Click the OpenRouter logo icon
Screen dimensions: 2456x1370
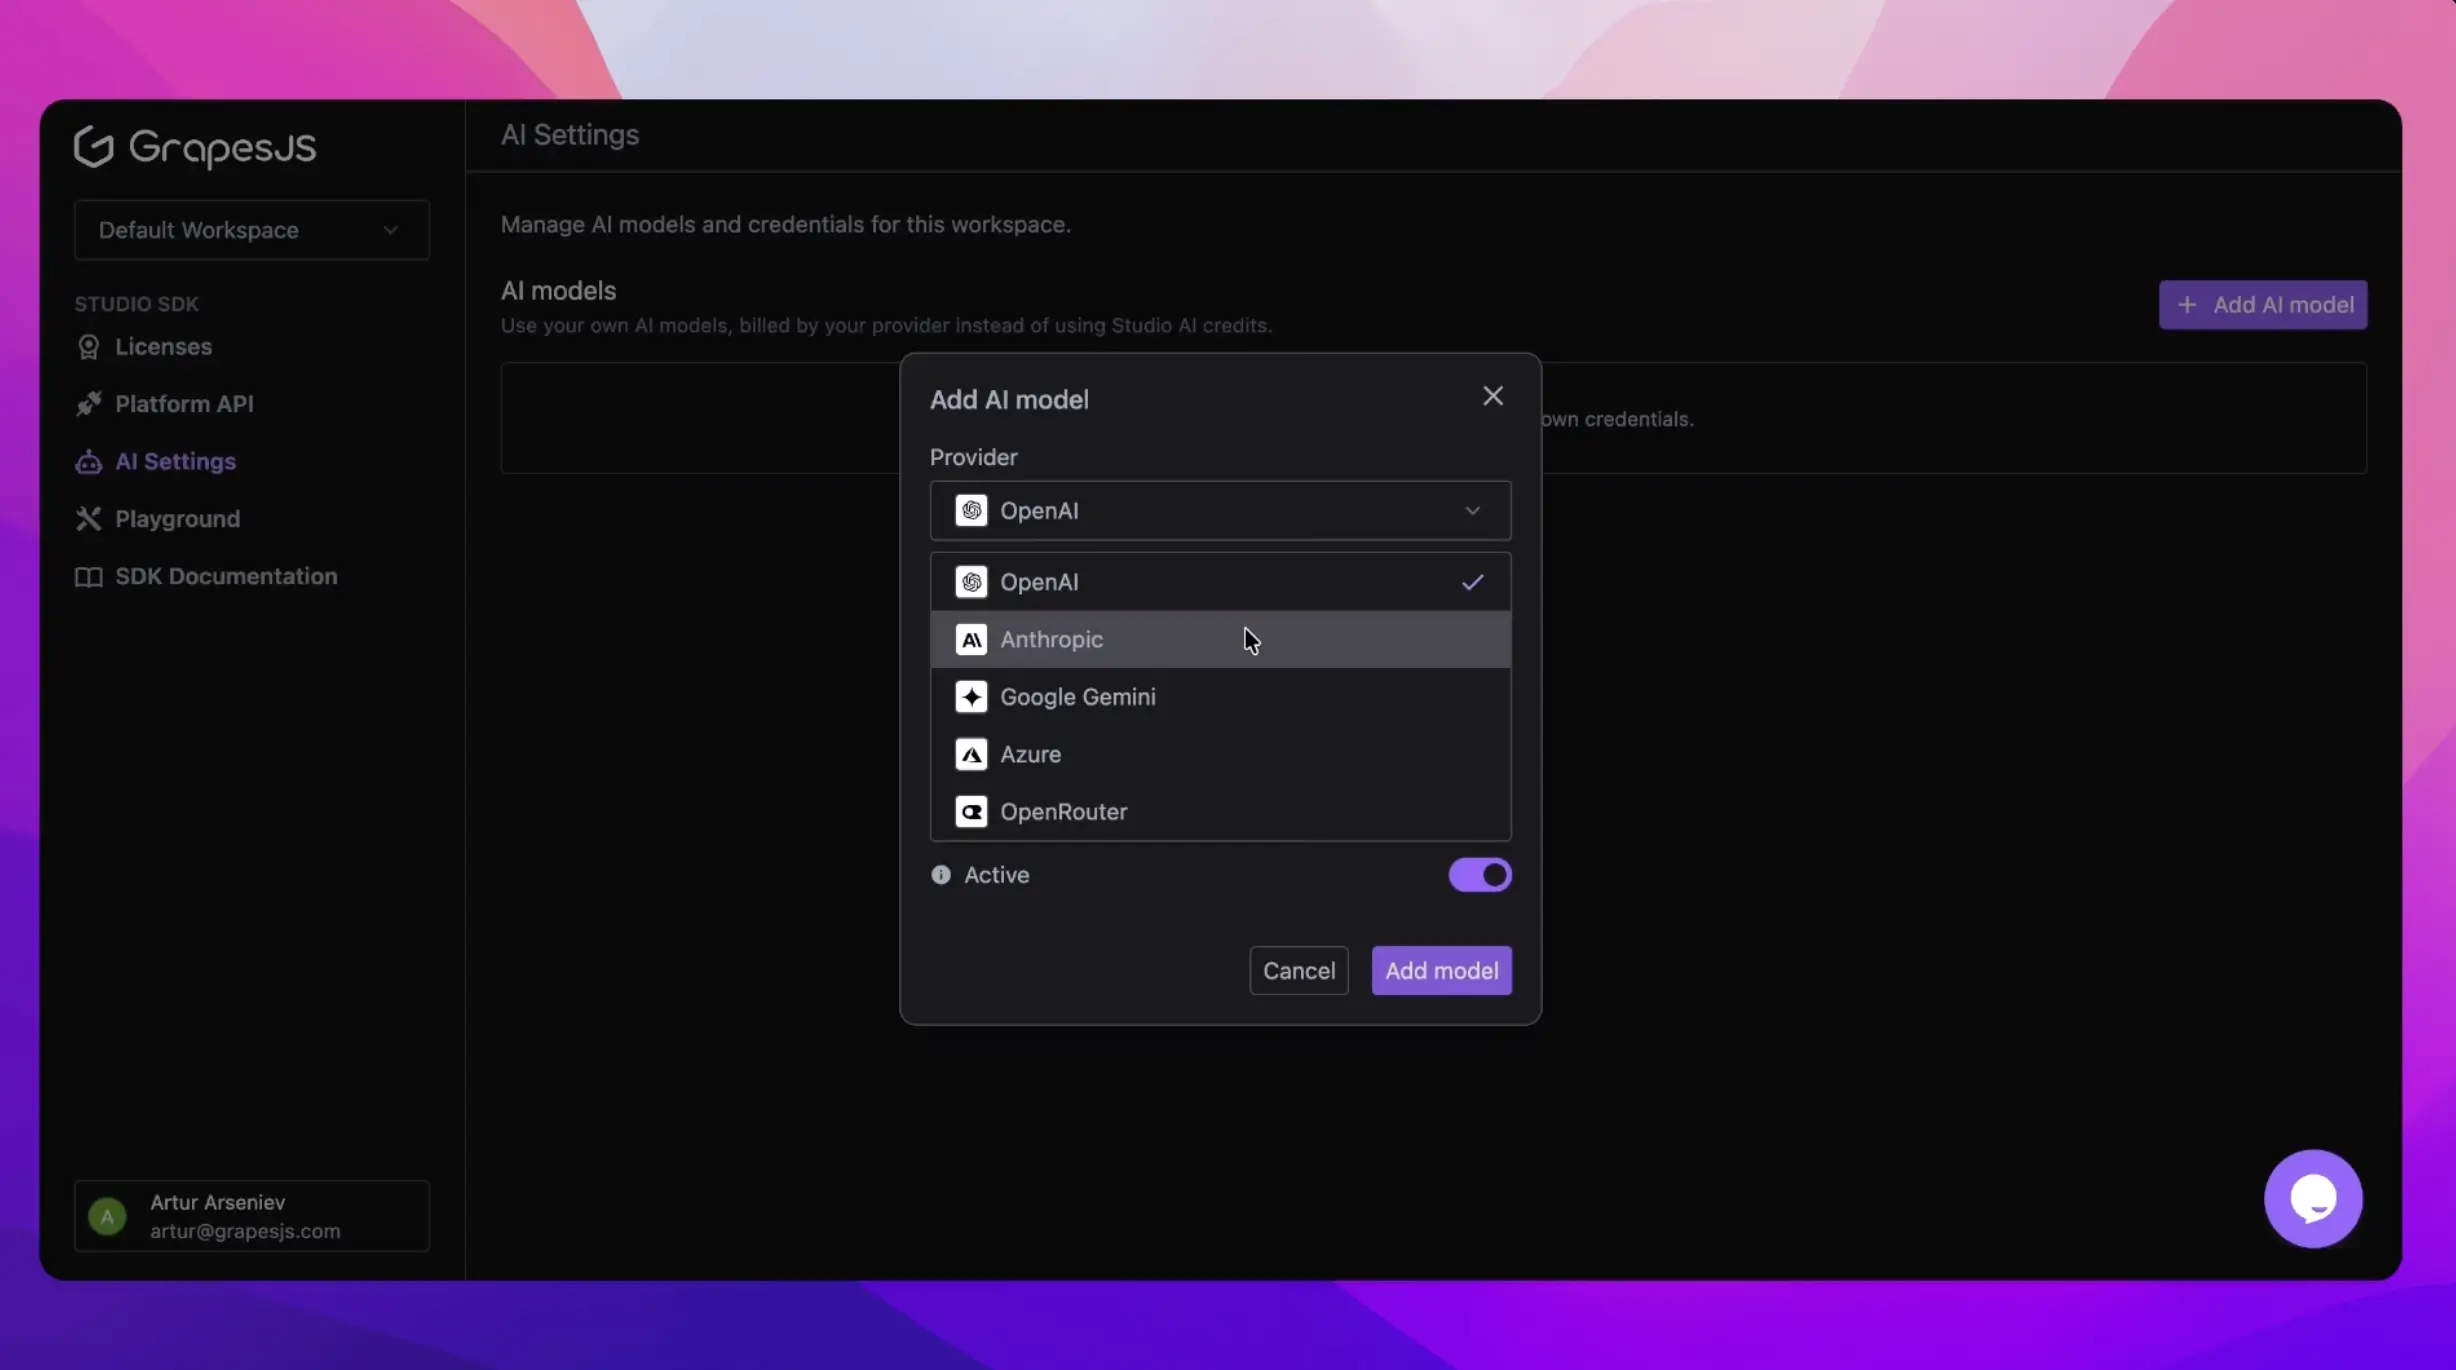971,811
